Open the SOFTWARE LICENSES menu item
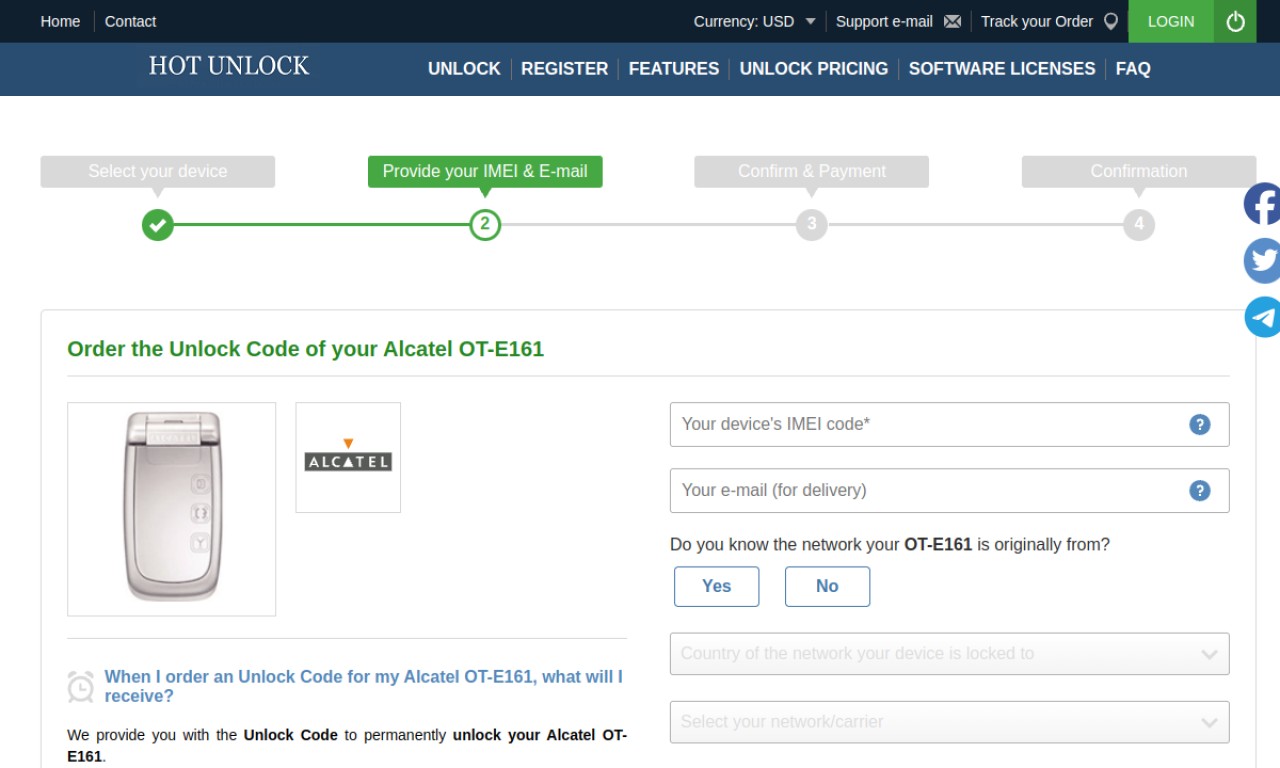The height and width of the screenshot is (768, 1280). (x=1002, y=69)
